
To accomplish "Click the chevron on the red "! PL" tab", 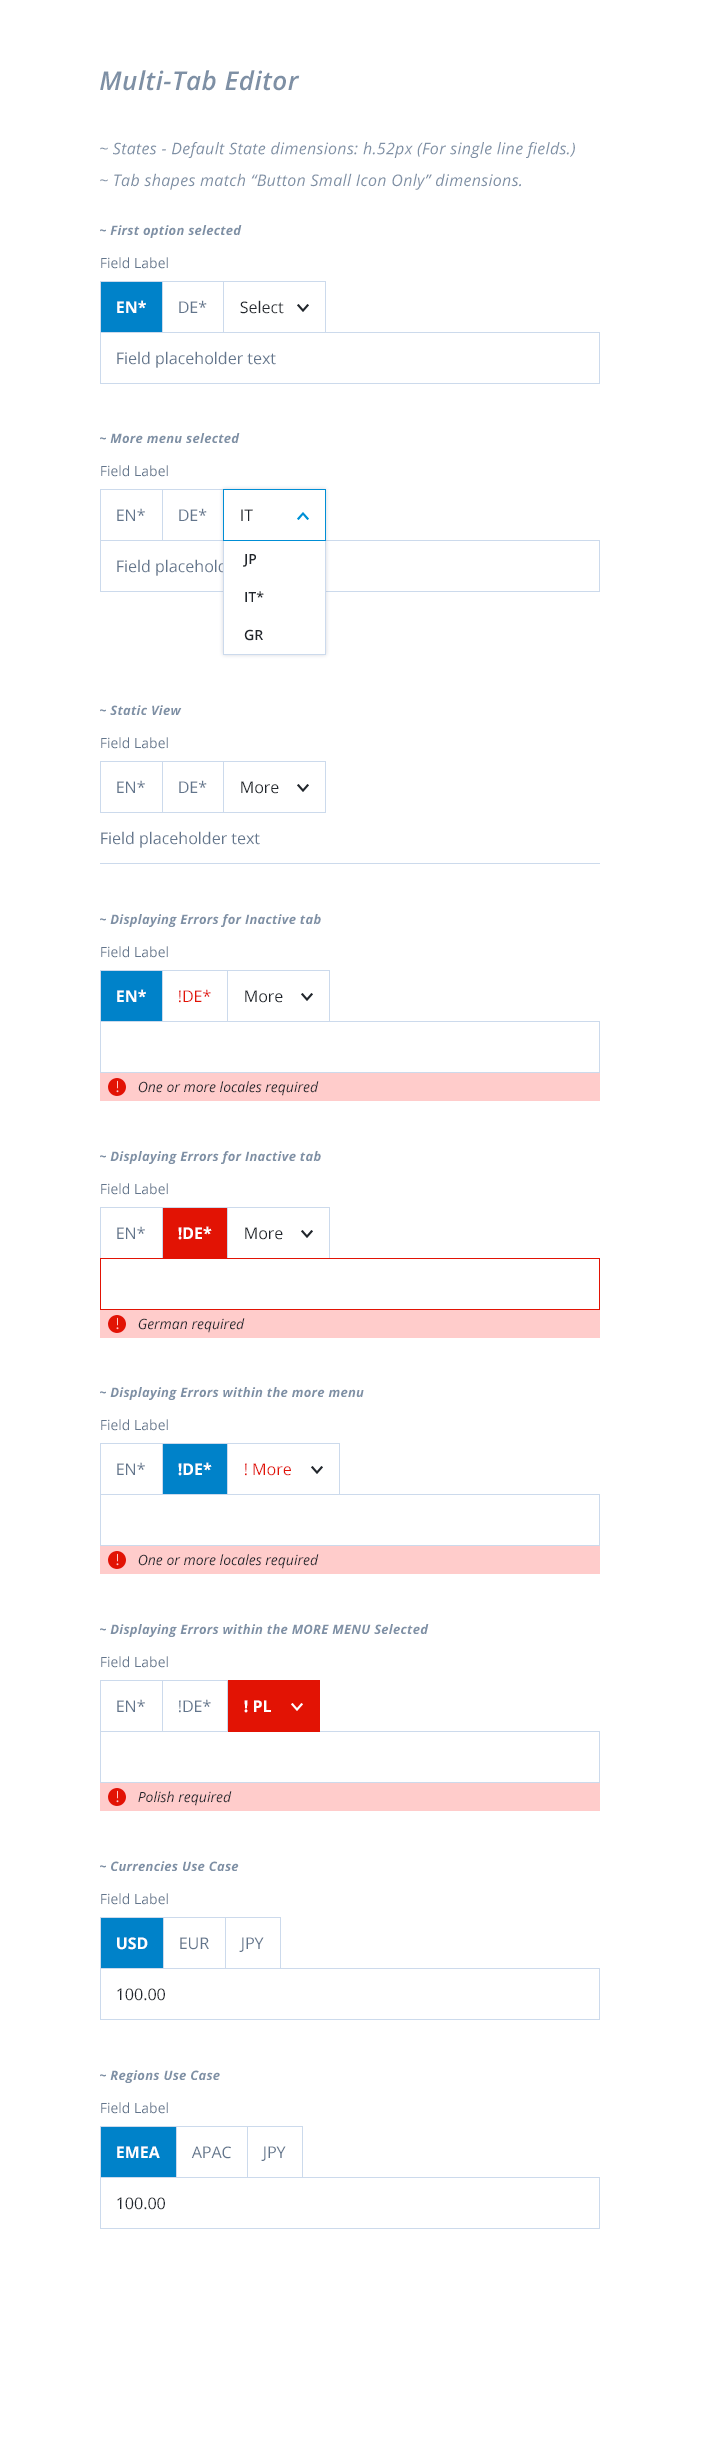I will (x=296, y=1706).
